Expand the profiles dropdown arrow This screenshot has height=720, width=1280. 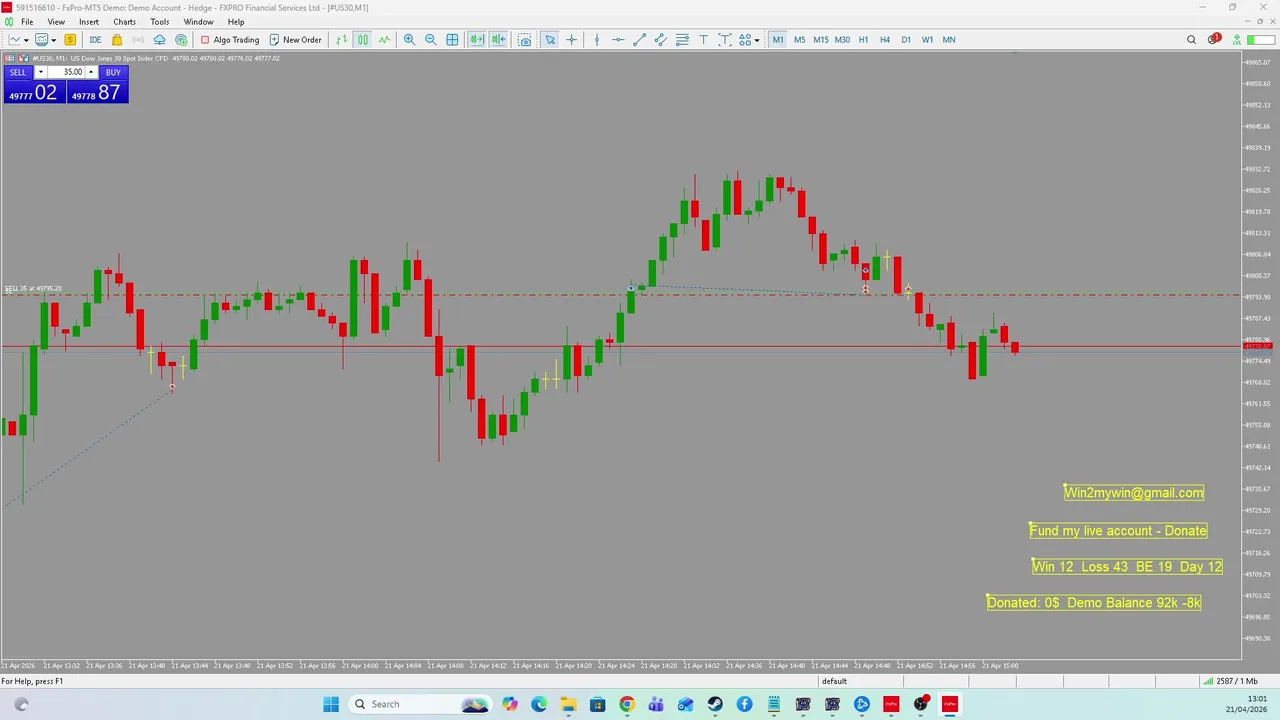(53, 40)
